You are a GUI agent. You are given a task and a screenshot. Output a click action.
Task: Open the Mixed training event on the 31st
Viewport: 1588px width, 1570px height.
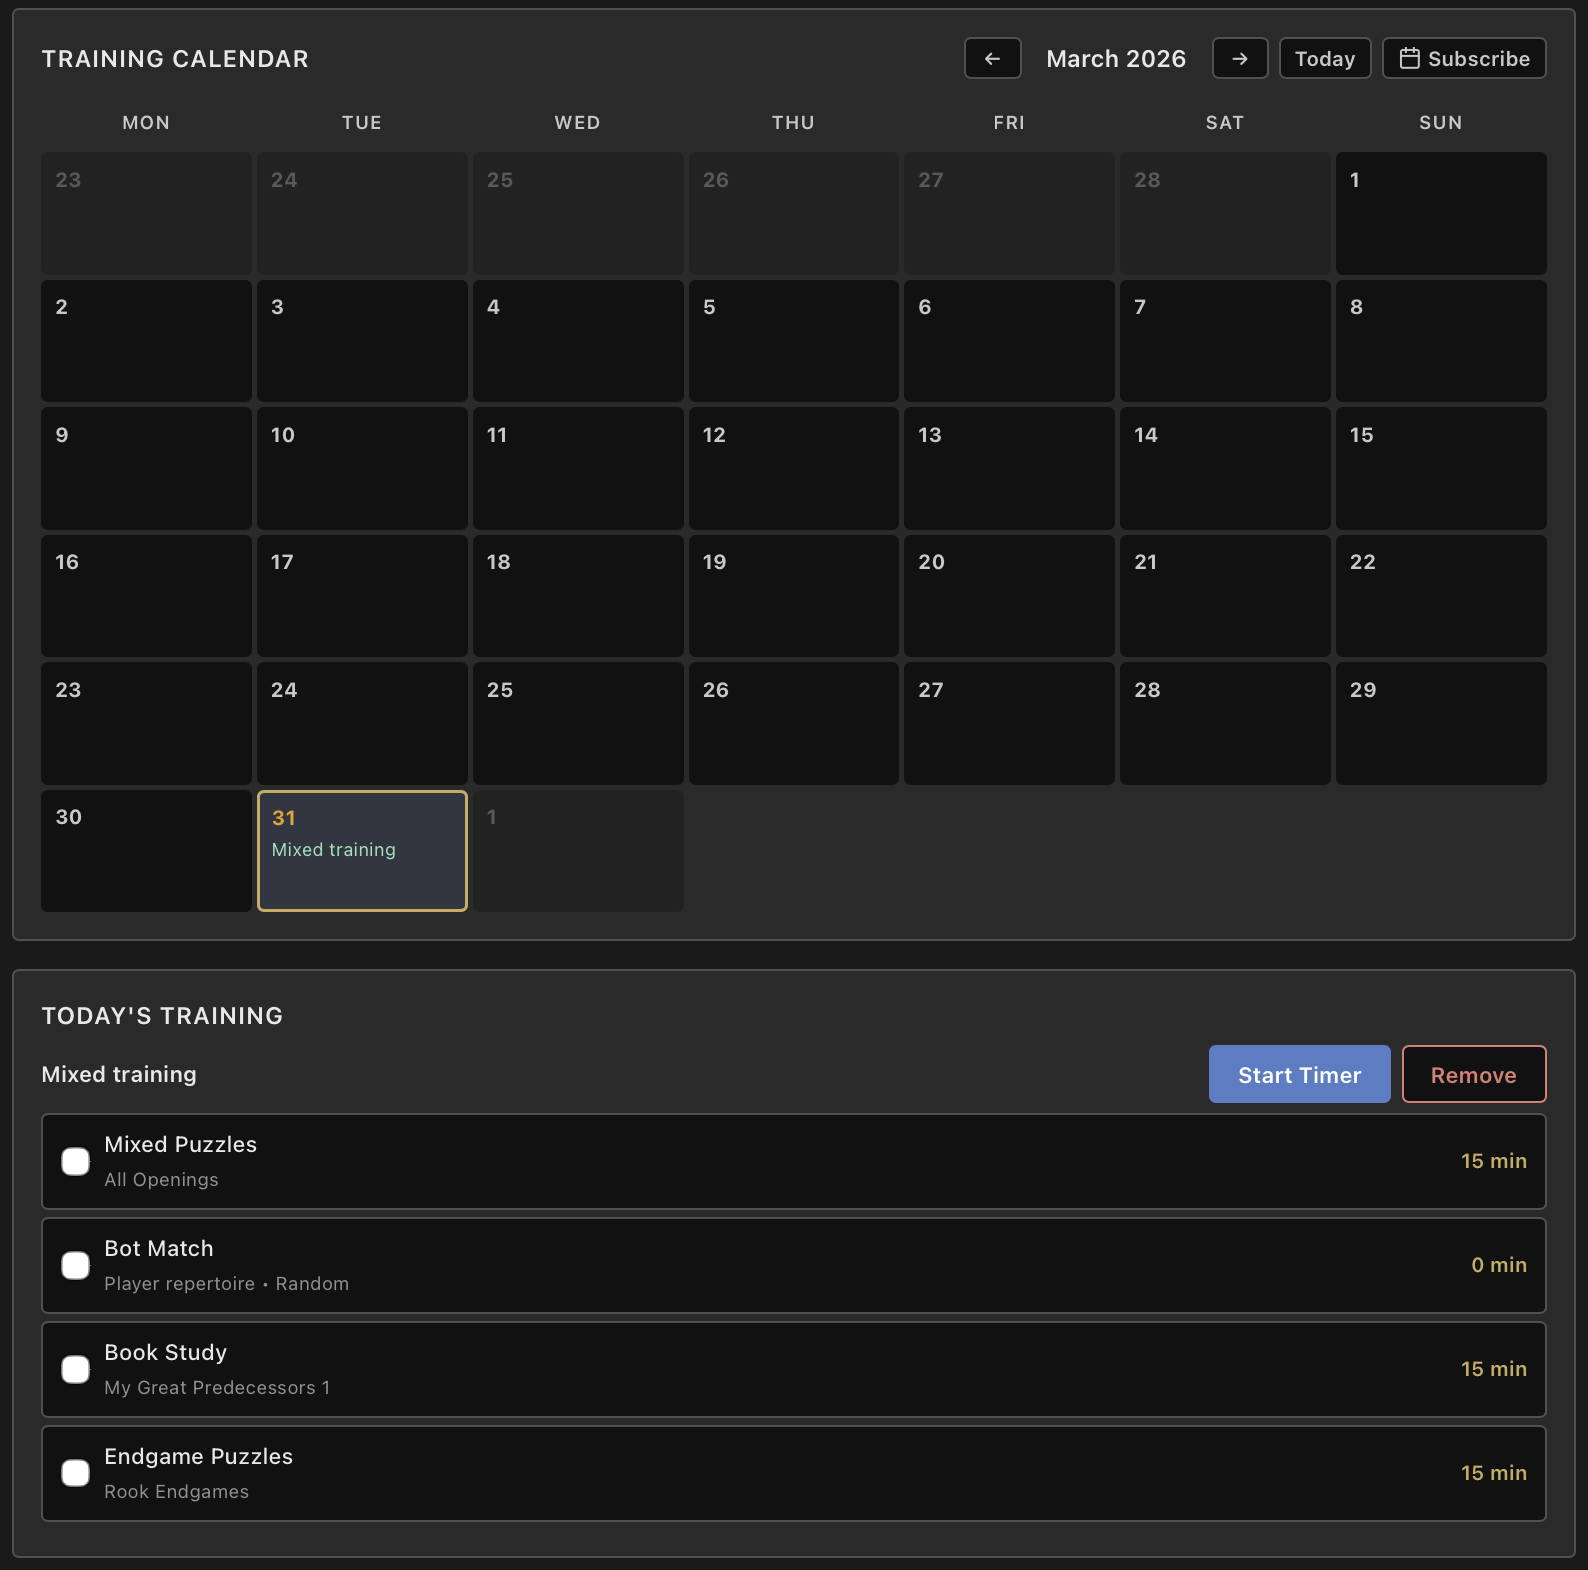click(334, 850)
